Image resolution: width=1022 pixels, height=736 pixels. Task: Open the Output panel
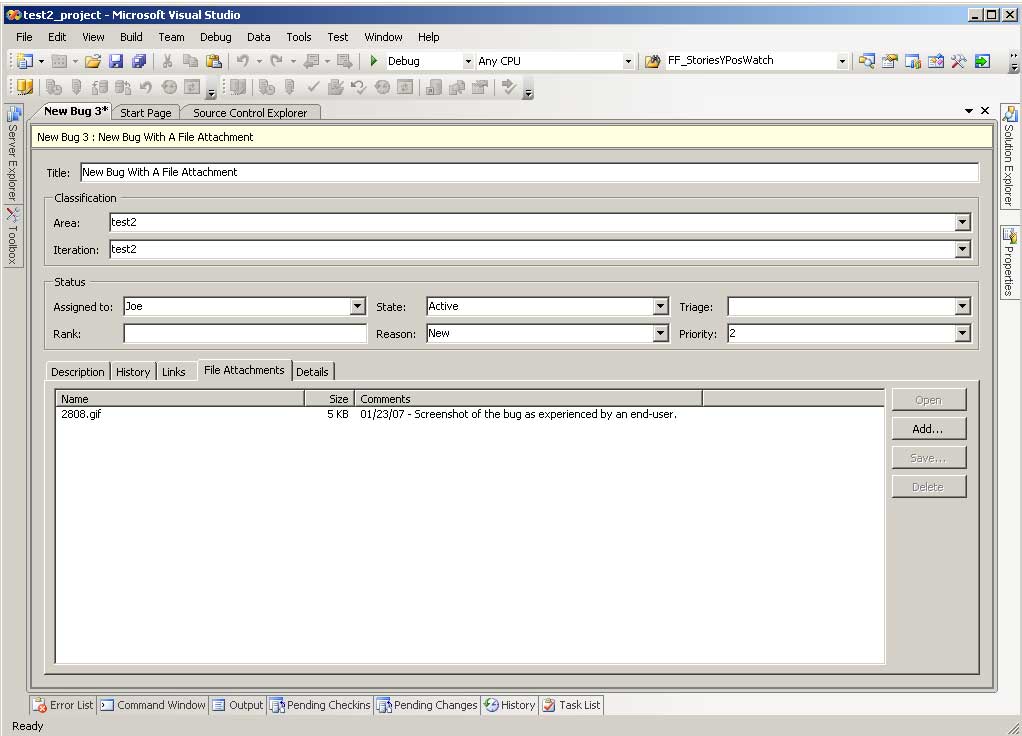click(x=238, y=705)
